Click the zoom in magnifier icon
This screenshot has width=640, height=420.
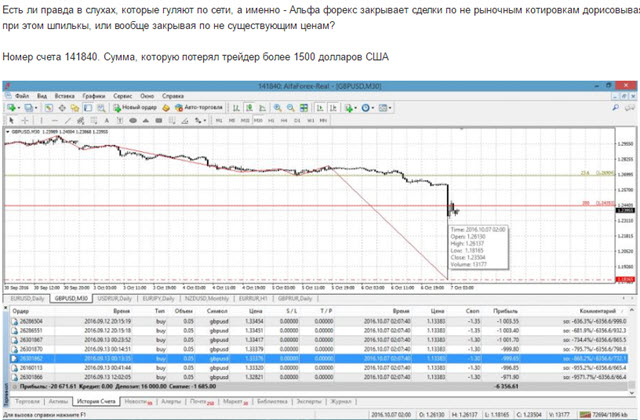click(x=278, y=108)
